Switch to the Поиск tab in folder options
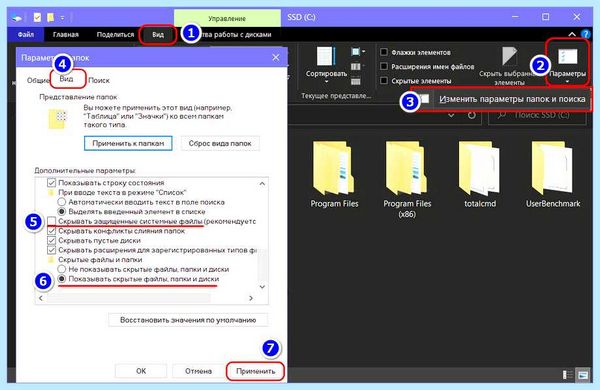 99,80
